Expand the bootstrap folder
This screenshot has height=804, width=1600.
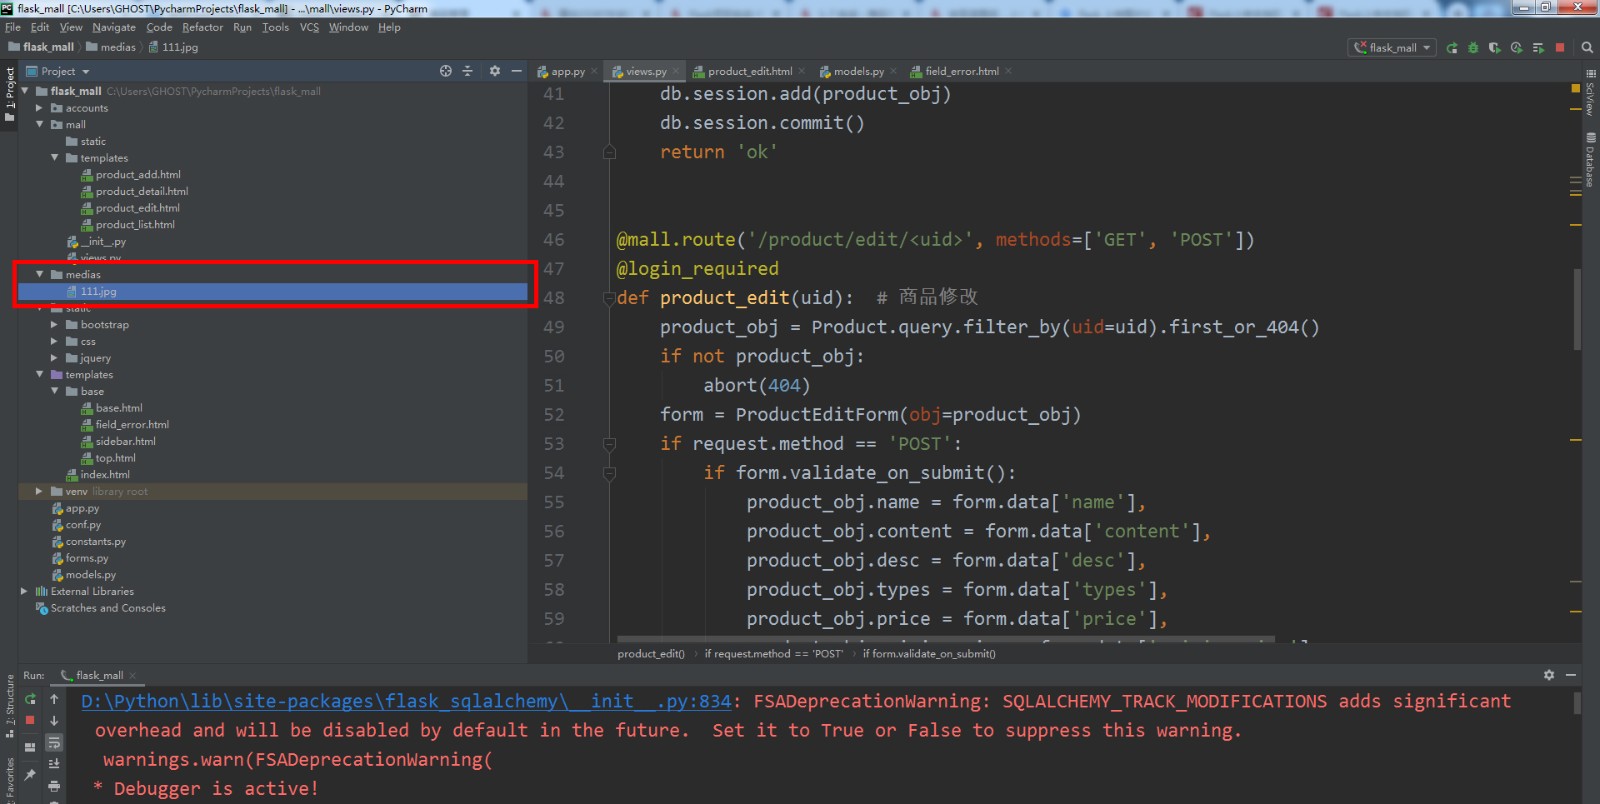click(55, 325)
